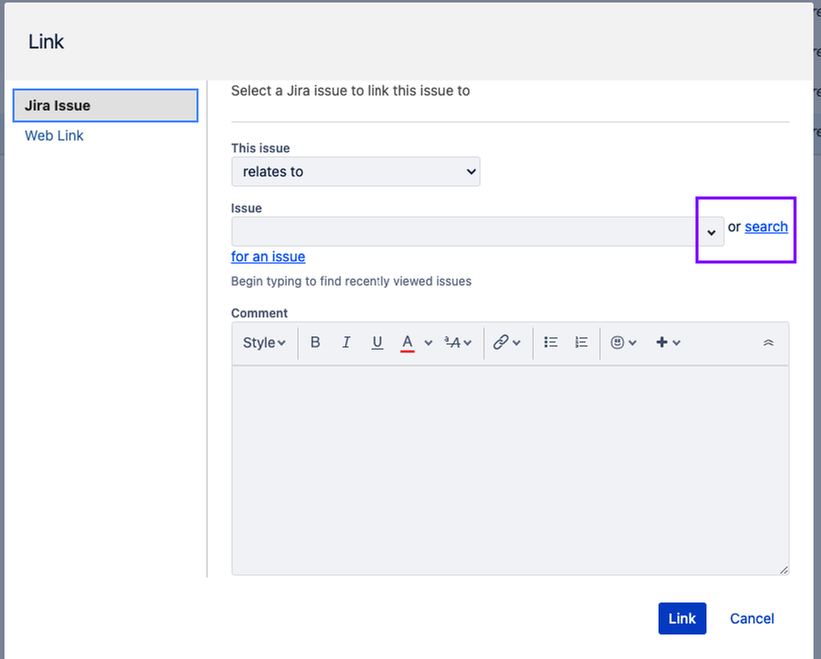Click the 'search' link

[766, 227]
